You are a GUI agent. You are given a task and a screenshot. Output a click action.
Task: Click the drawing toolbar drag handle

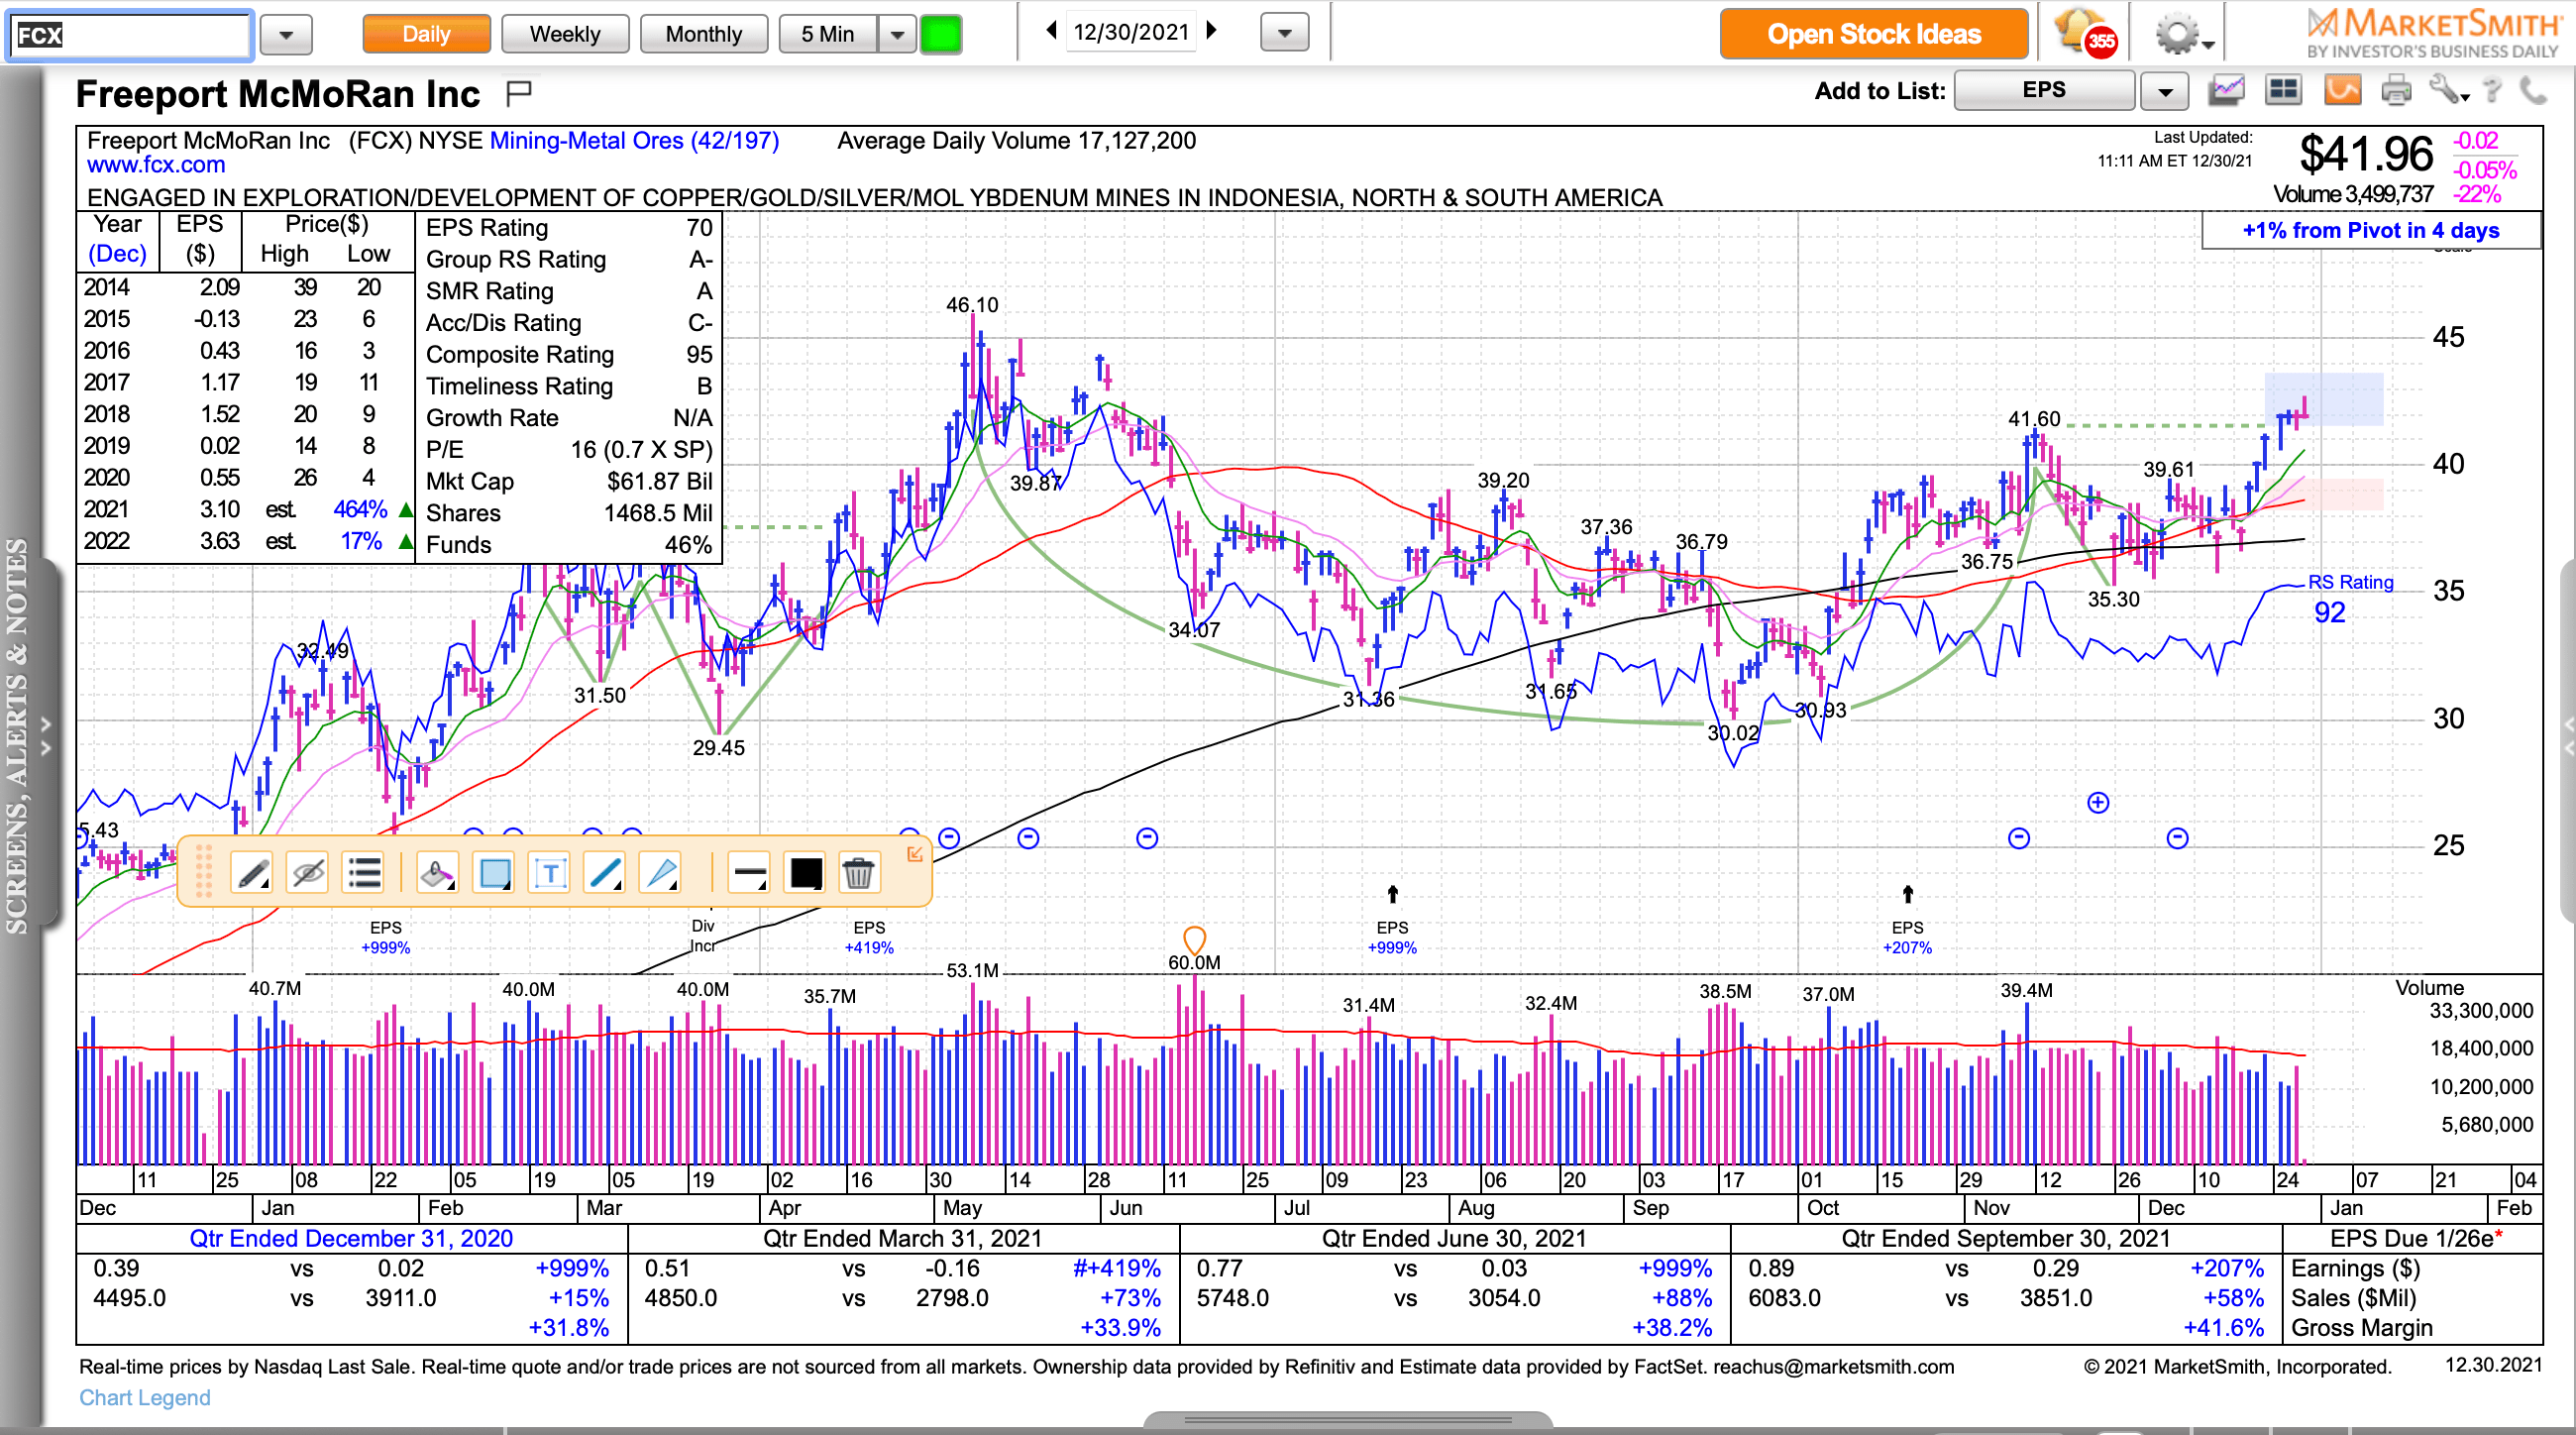203,871
